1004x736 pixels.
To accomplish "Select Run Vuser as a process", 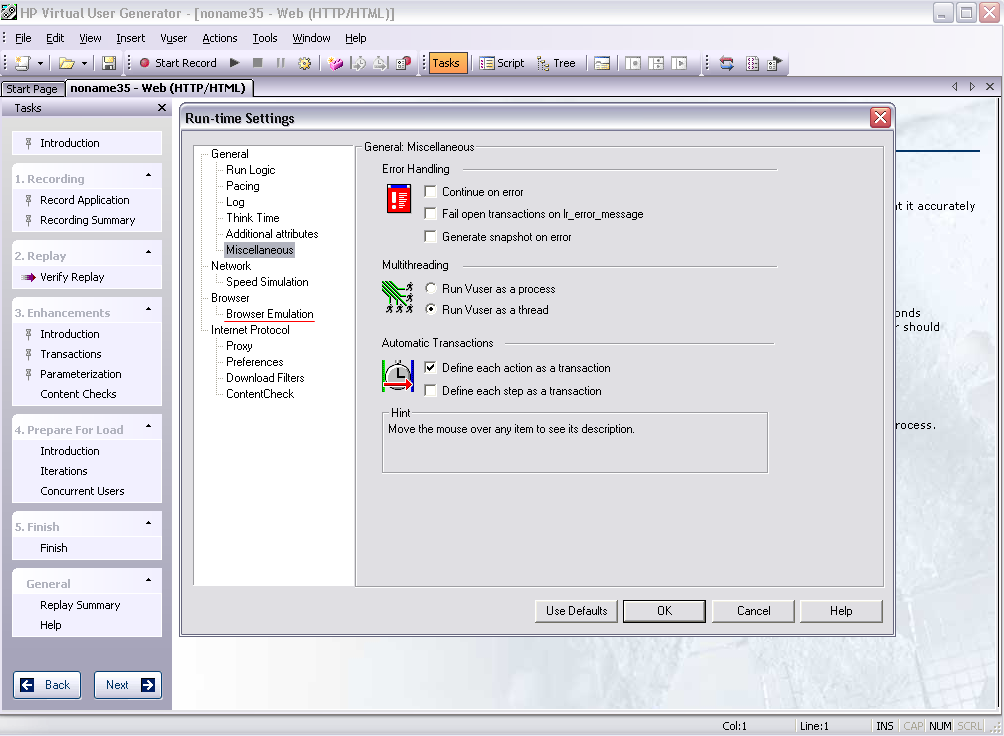I will [x=430, y=289].
